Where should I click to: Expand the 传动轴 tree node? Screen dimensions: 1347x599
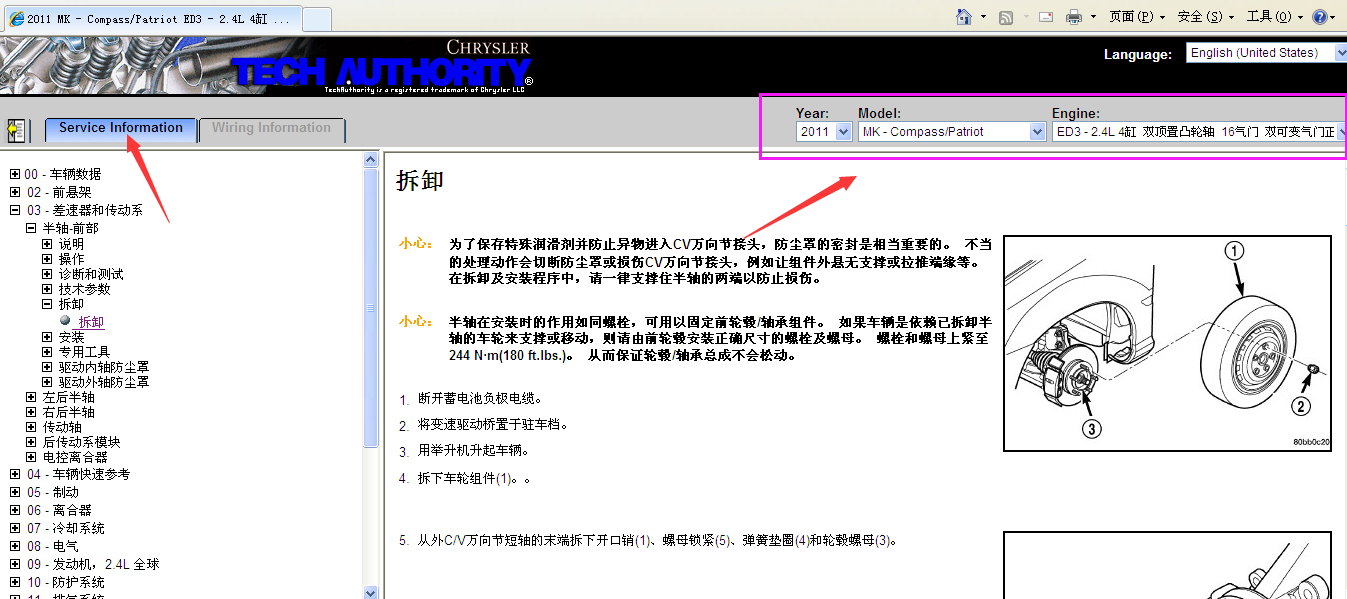[31, 427]
